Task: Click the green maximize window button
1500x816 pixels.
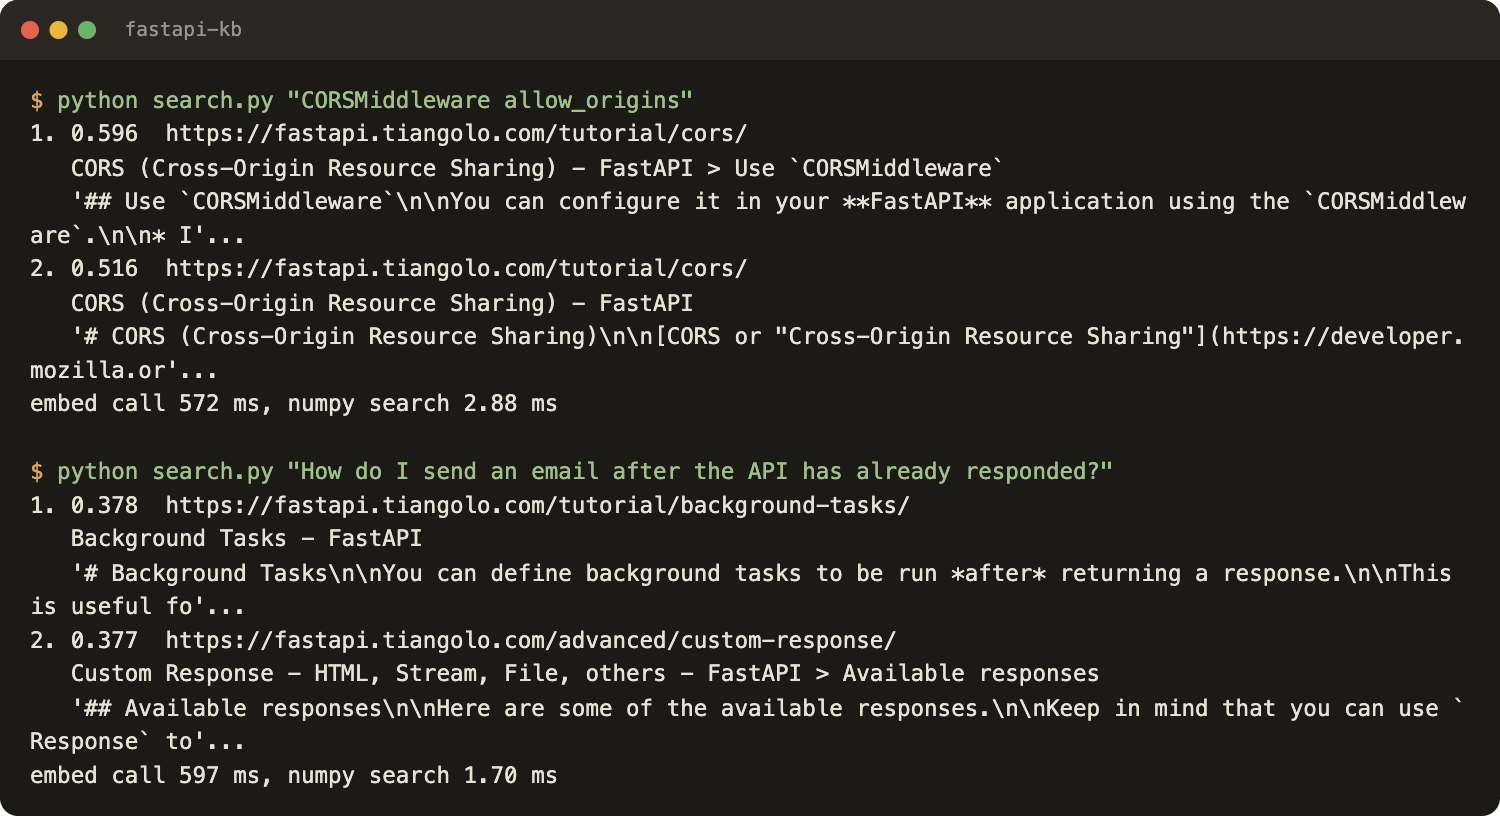Action: 87,30
